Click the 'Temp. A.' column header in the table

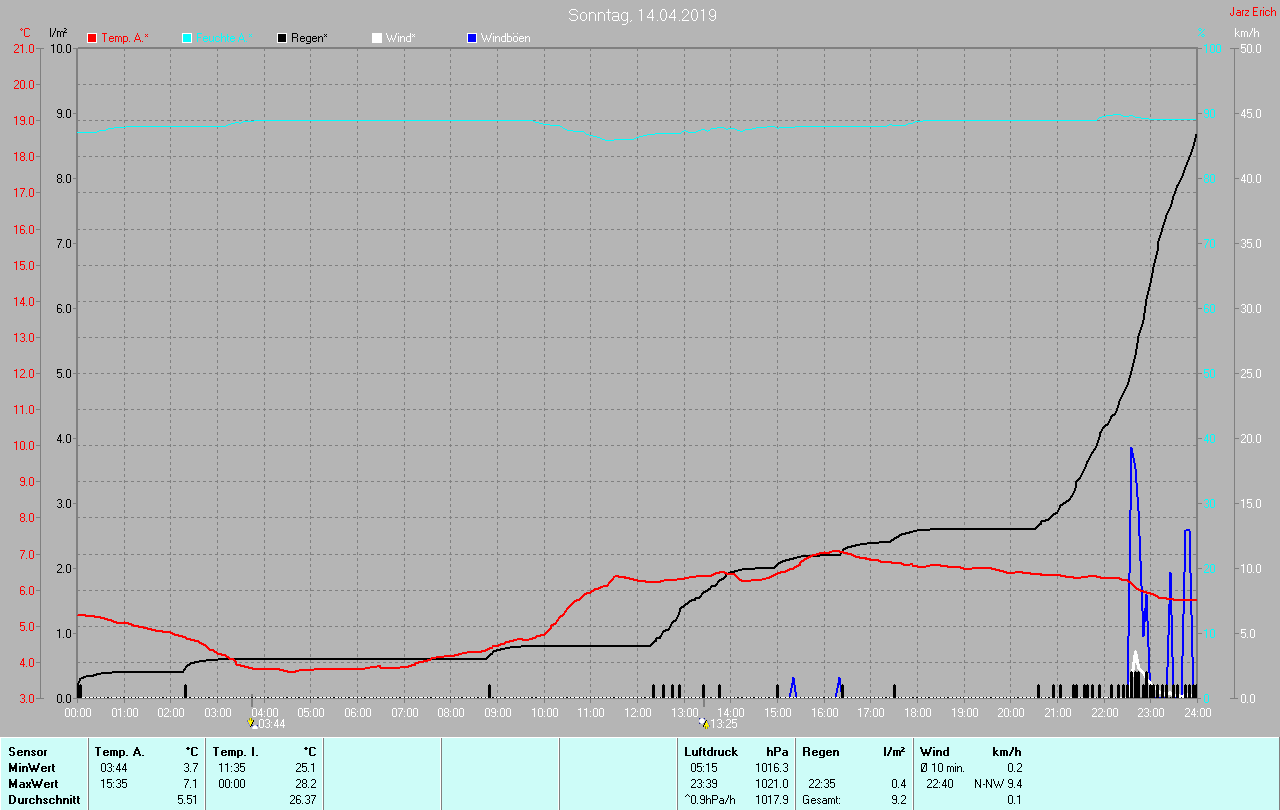pos(119,752)
